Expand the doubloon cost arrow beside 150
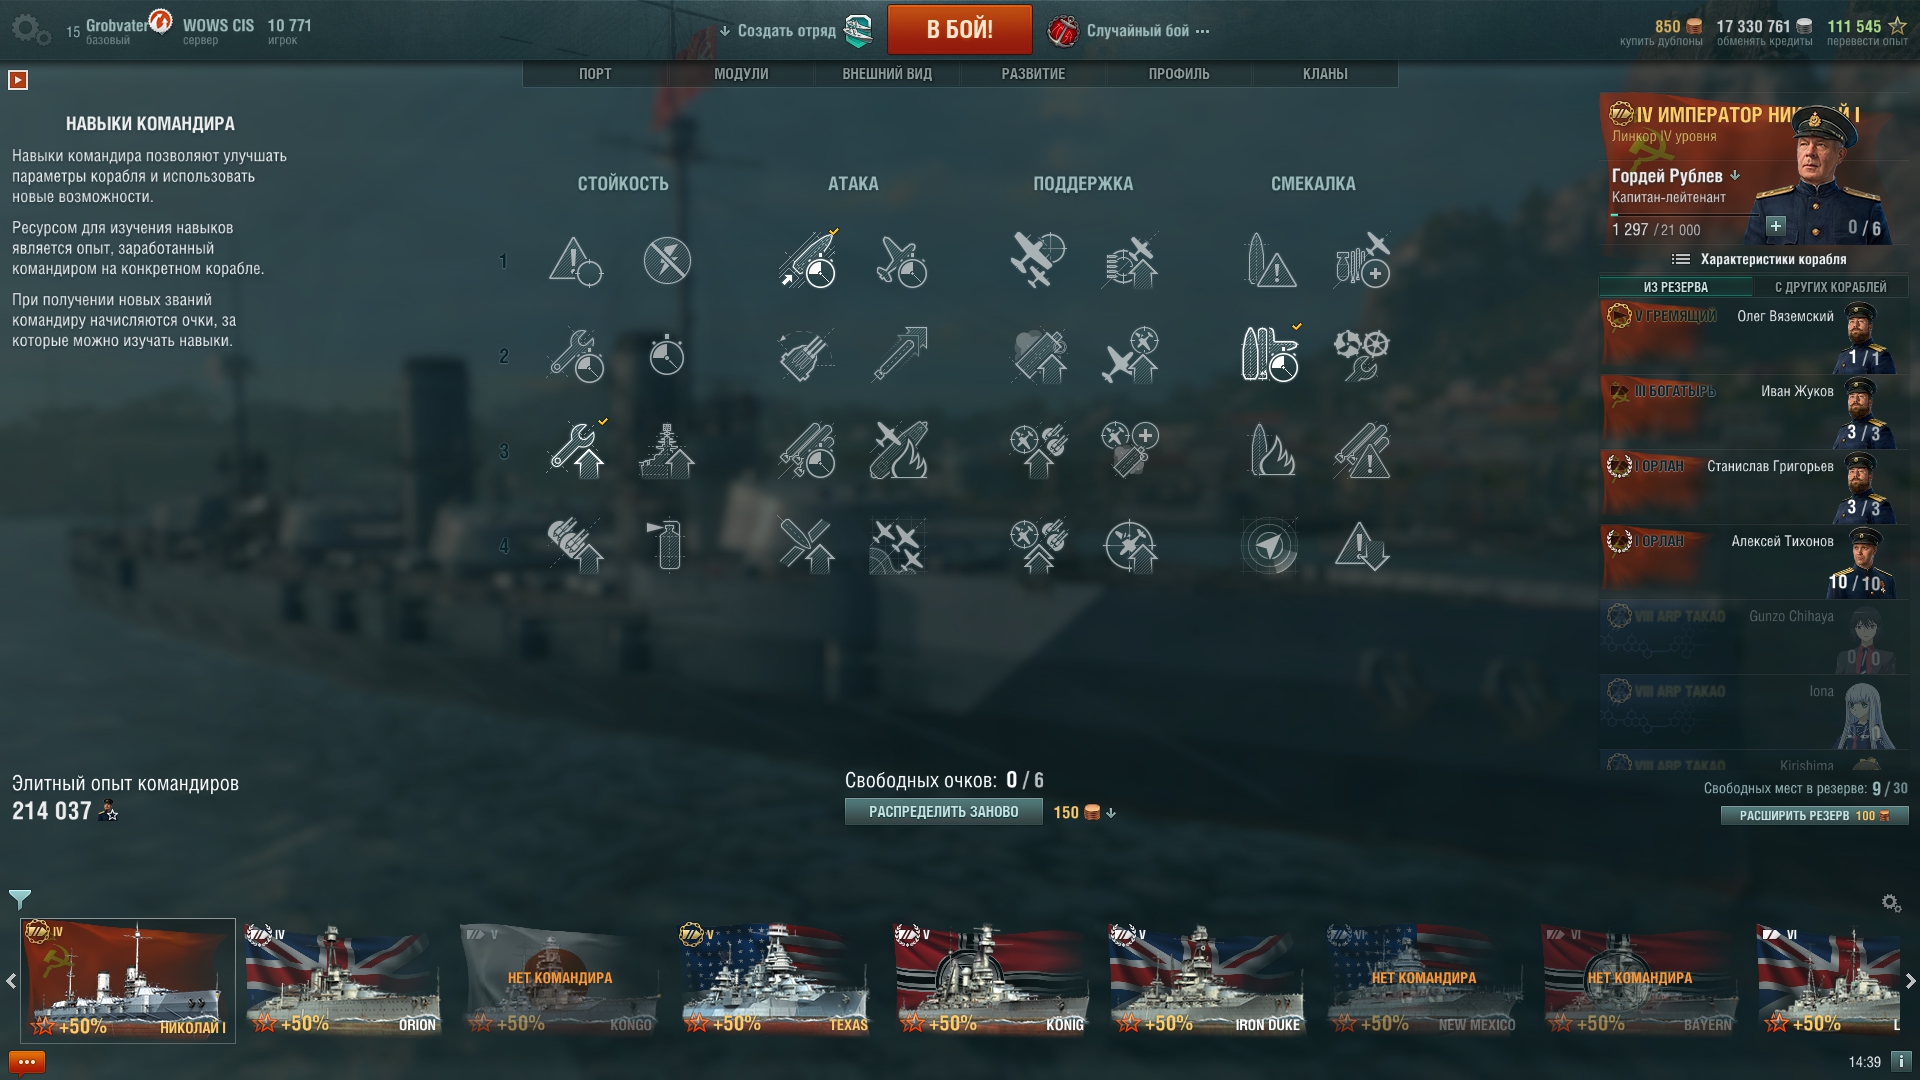 (1111, 813)
